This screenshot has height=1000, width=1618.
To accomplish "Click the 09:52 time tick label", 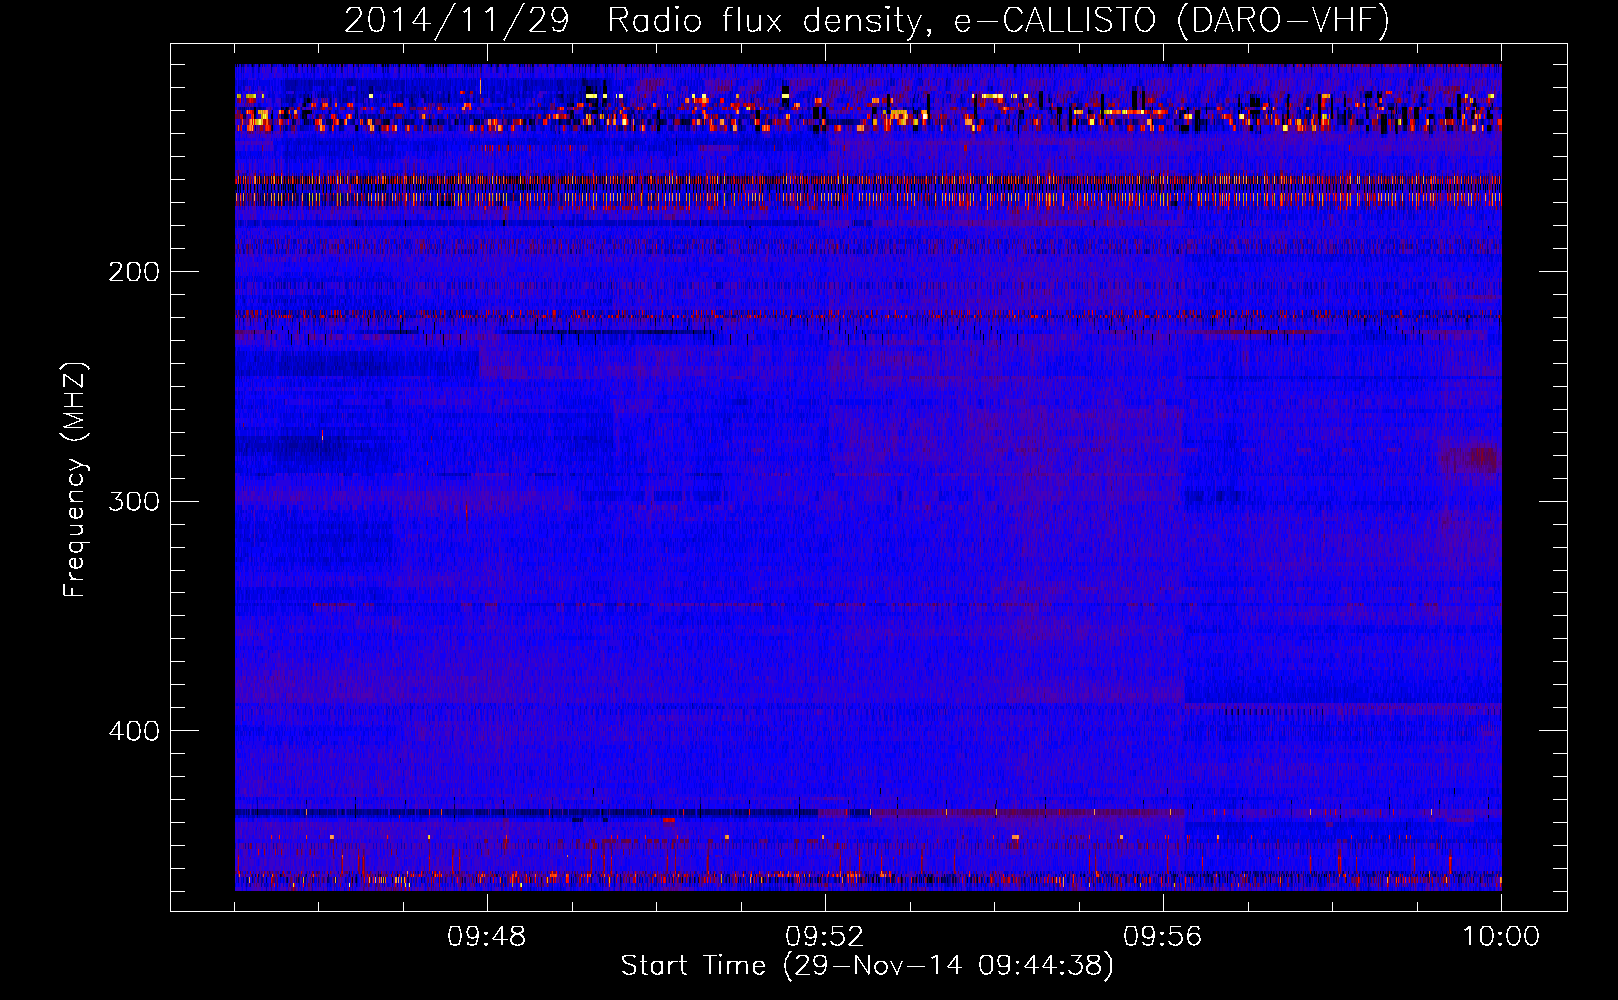I will click(x=825, y=937).
